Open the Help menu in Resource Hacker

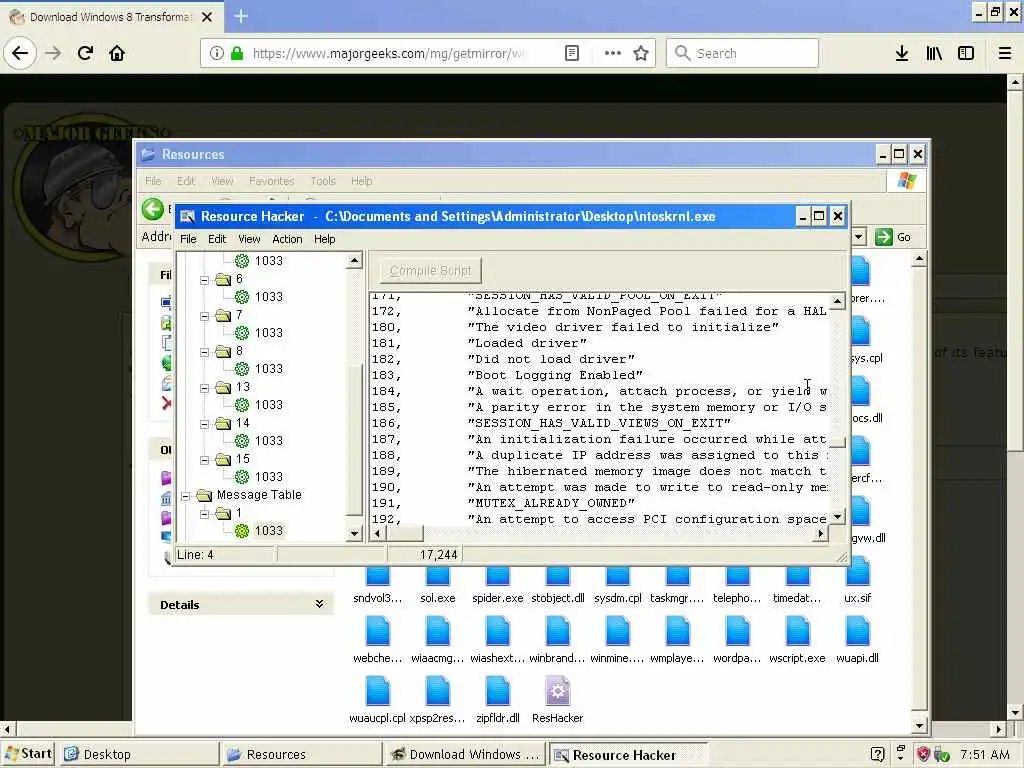pyautogui.click(x=325, y=239)
